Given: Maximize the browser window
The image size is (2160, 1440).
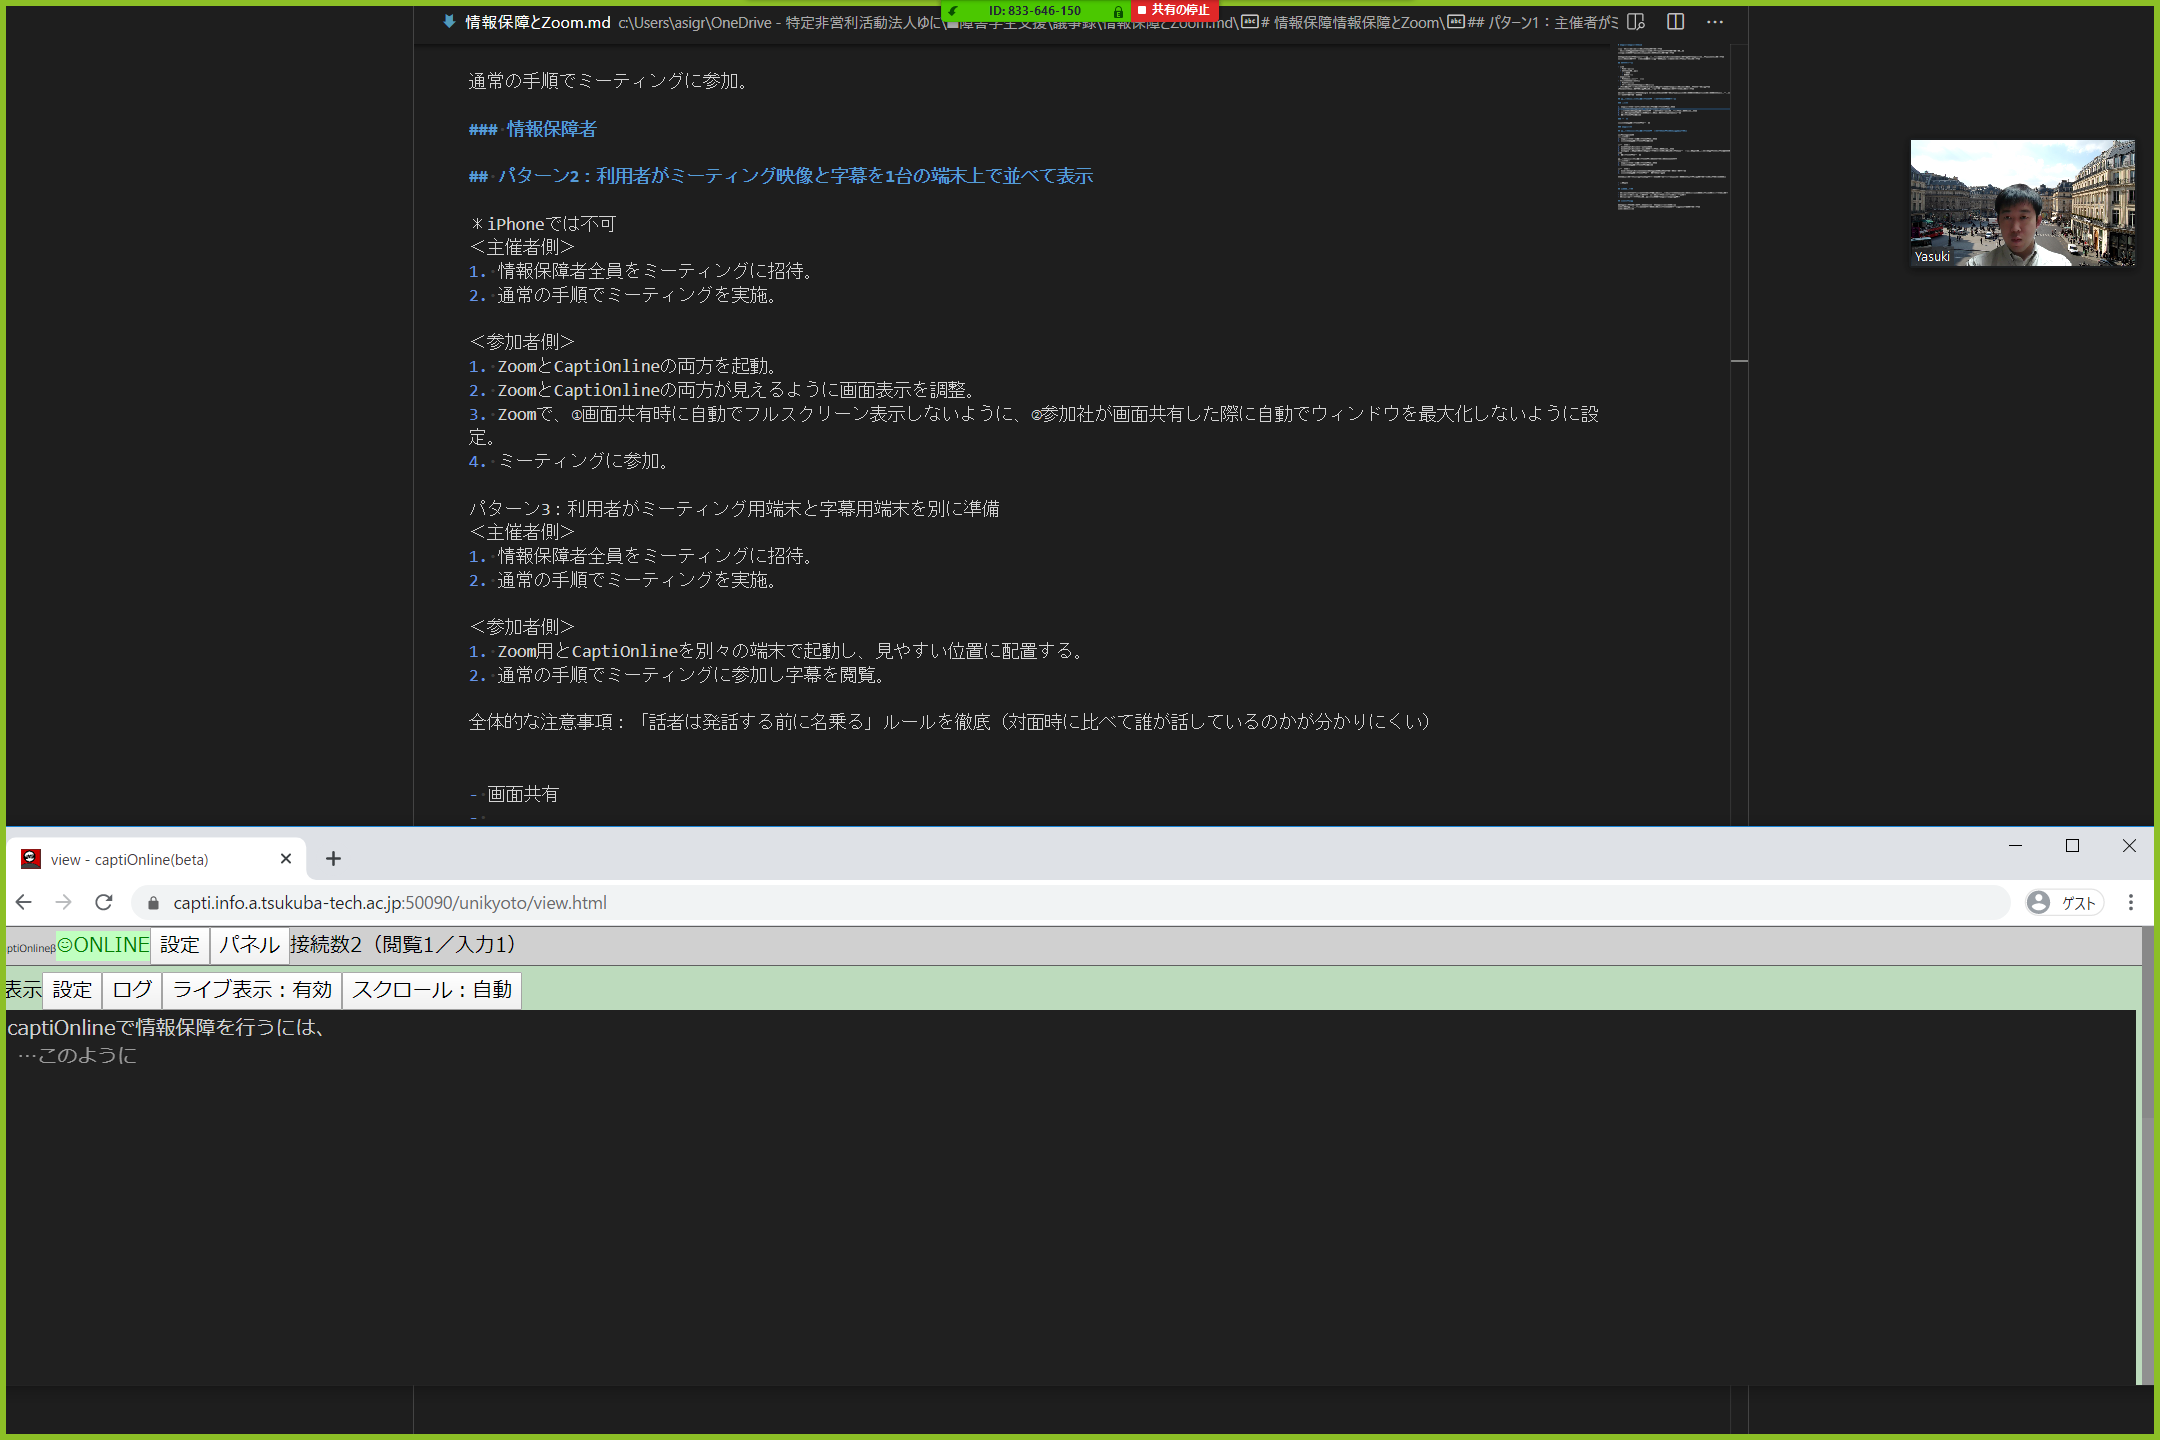Looking at the screenshot, I should point(2073,846).
